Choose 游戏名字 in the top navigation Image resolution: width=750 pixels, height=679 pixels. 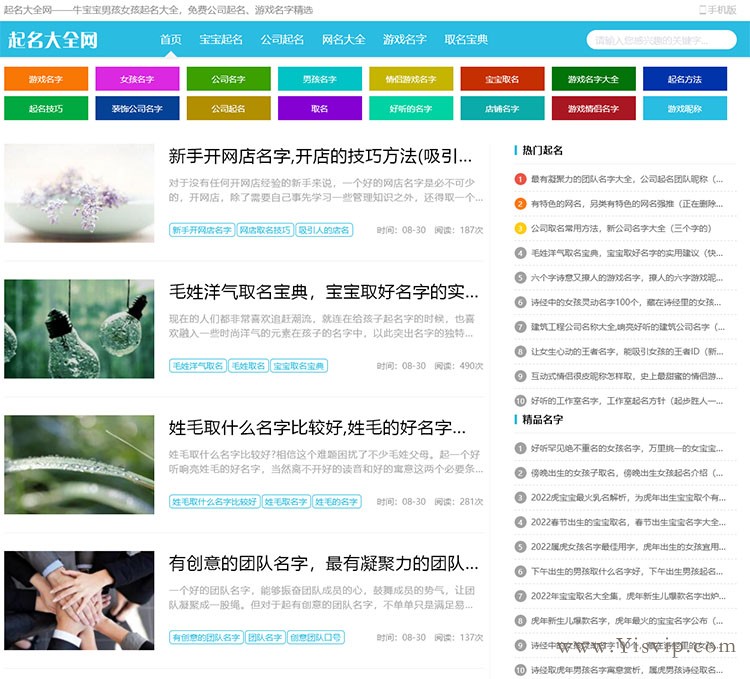pyautogui.click(x=405, y=39)
